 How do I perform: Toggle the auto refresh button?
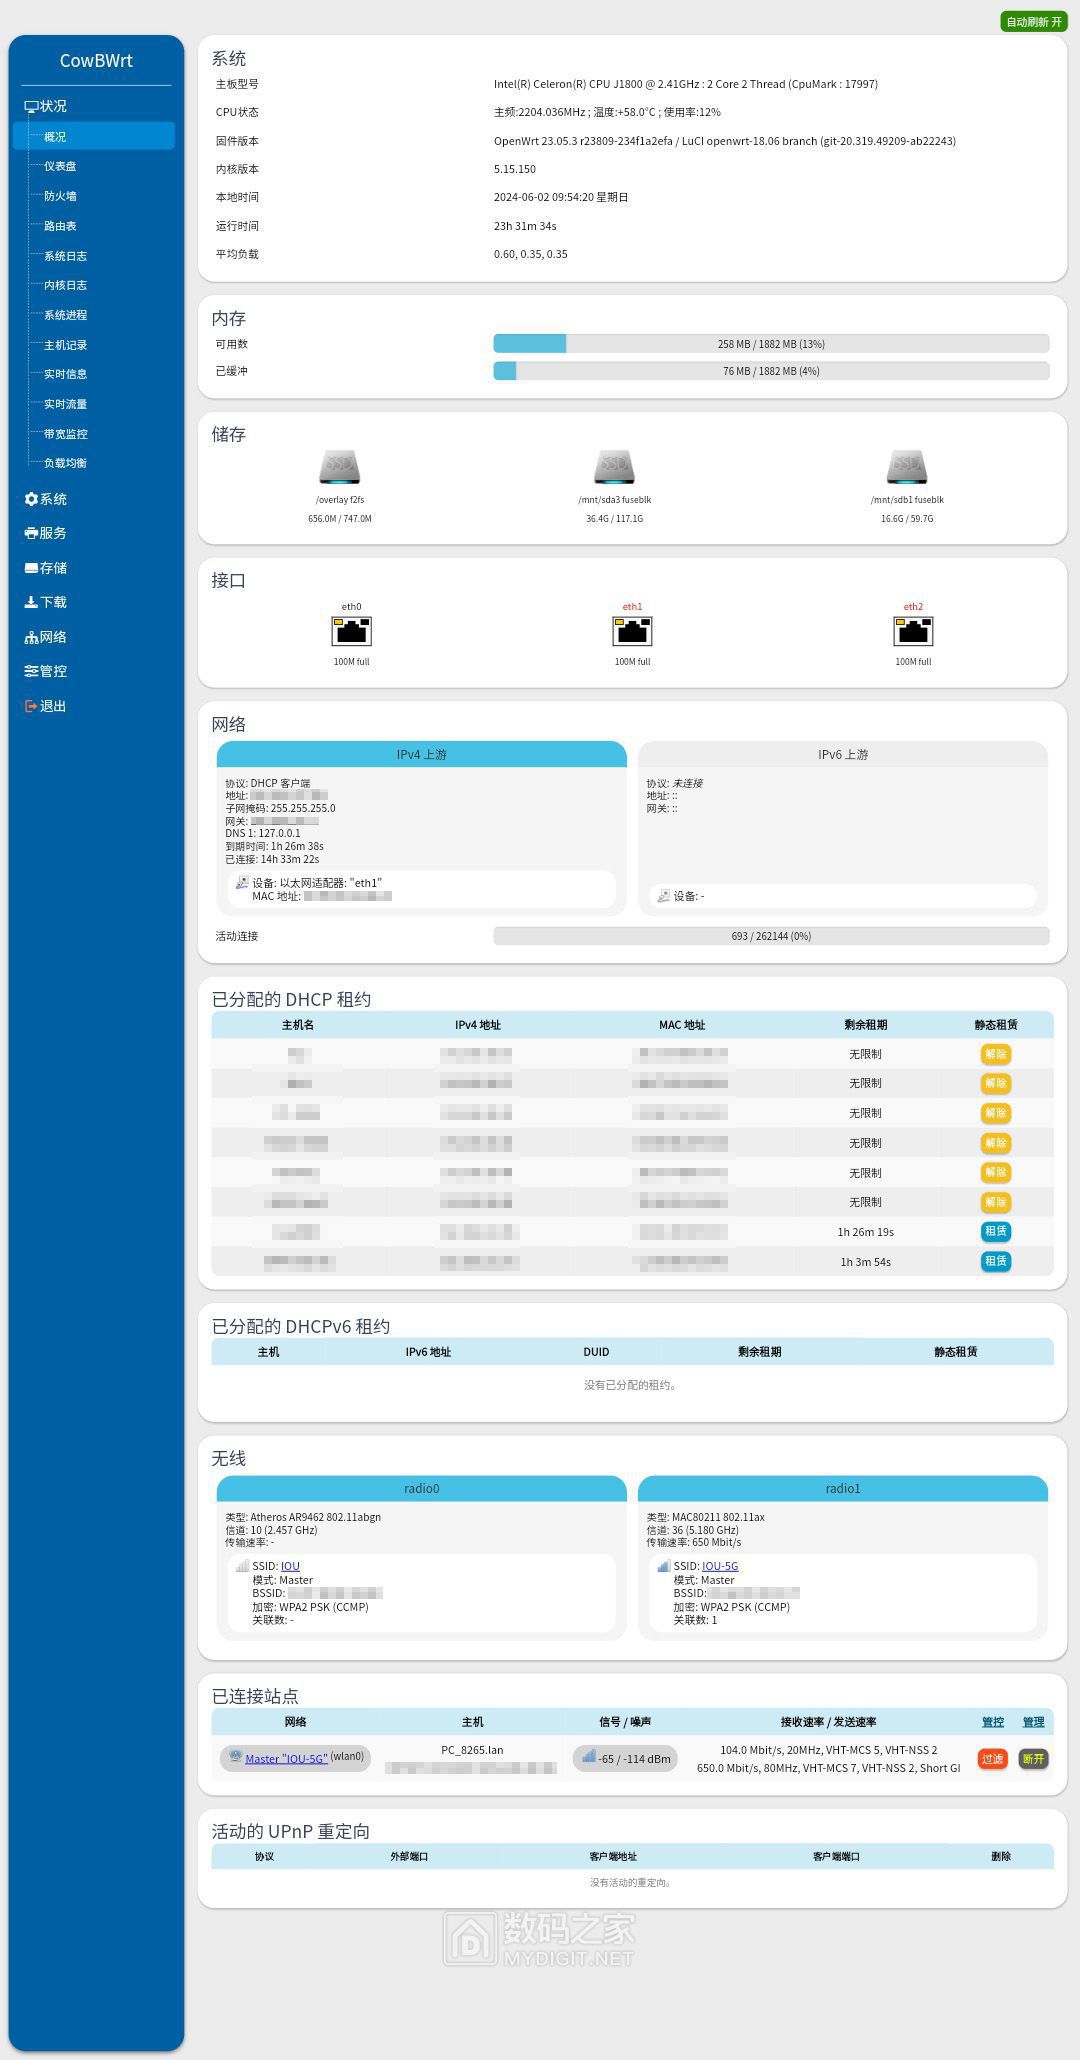tap(1034, 22)
